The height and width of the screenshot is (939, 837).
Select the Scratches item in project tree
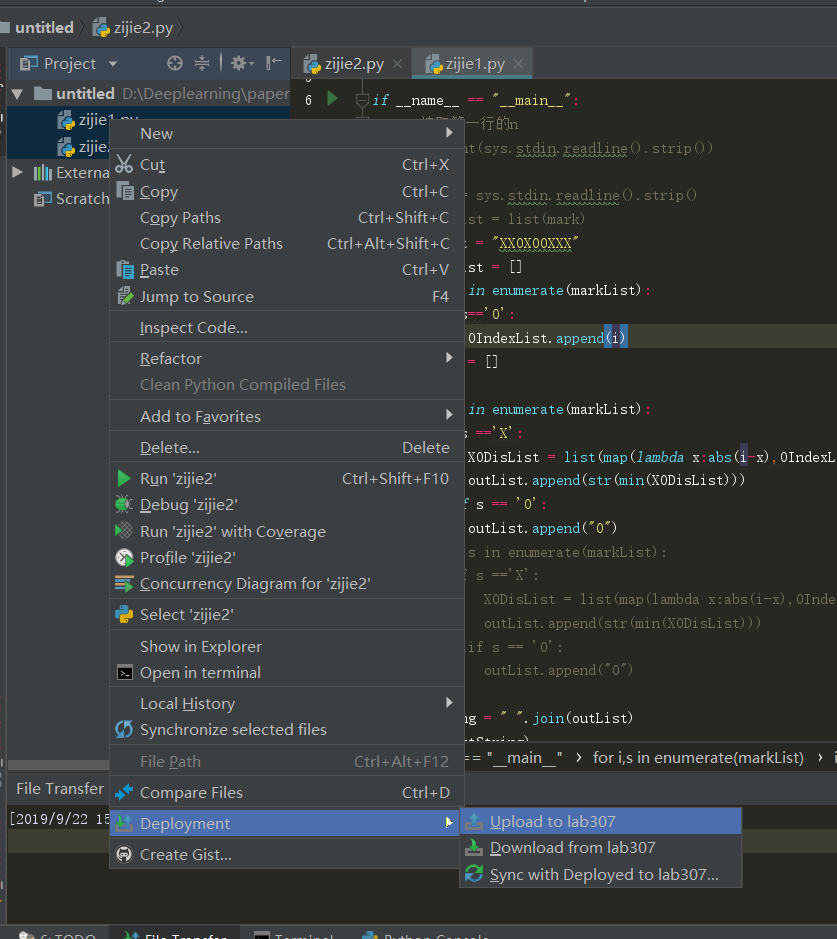72,199
